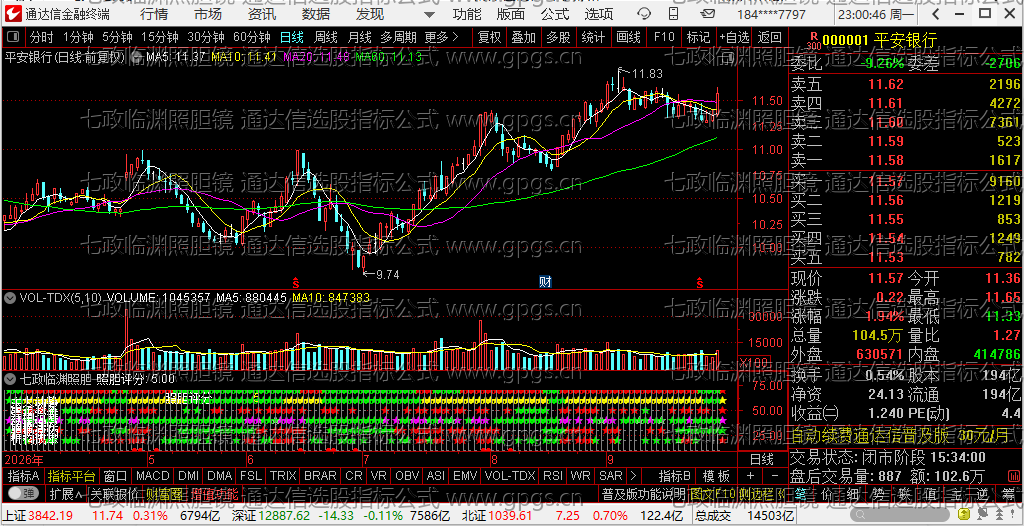The width and height of the screenshot is (1024, 526).
Task: Open 市场 menu
Action: (x=208, y=14)
